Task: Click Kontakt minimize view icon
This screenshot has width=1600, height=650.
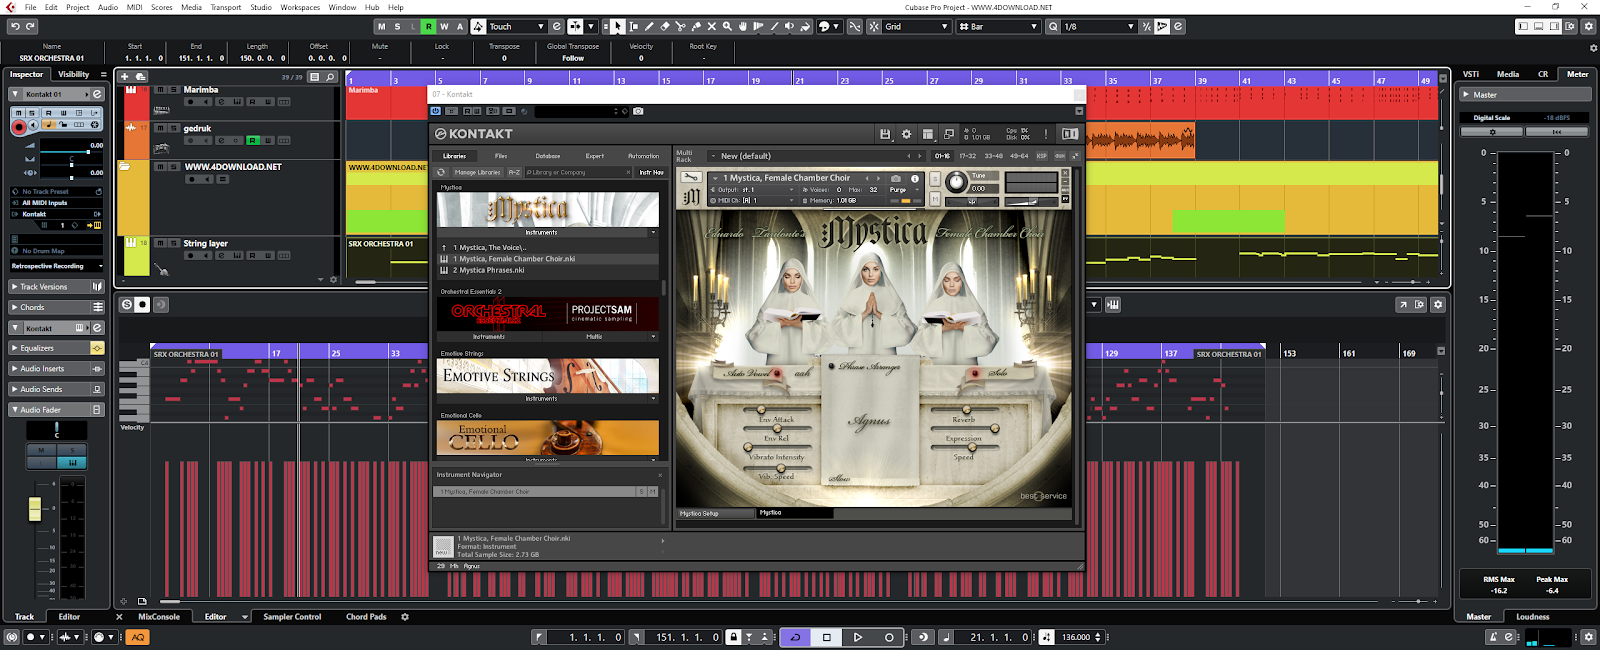Action: click(948, 134)
